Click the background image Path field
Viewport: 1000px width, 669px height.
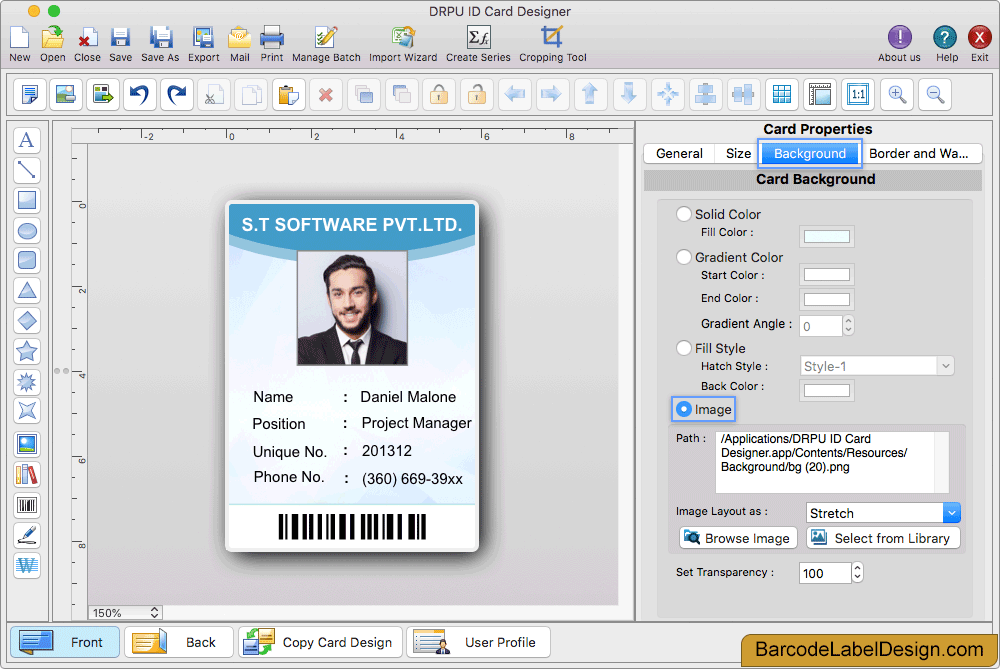click(x=832, y=462)
